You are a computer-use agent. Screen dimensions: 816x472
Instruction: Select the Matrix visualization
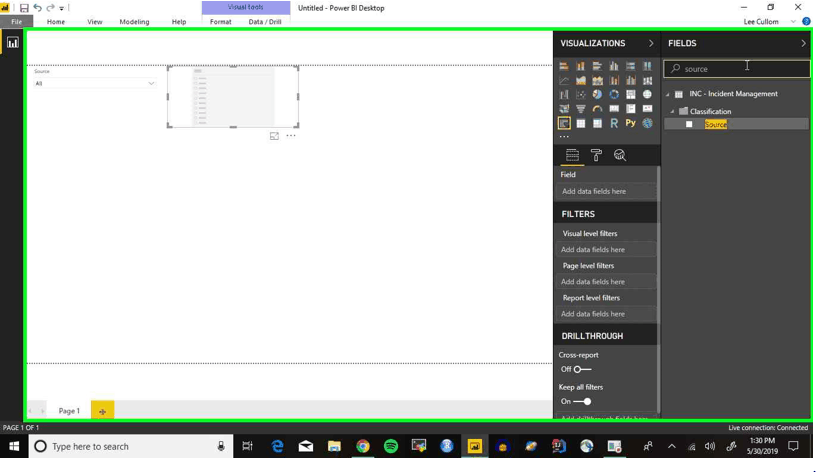(597, 123)
